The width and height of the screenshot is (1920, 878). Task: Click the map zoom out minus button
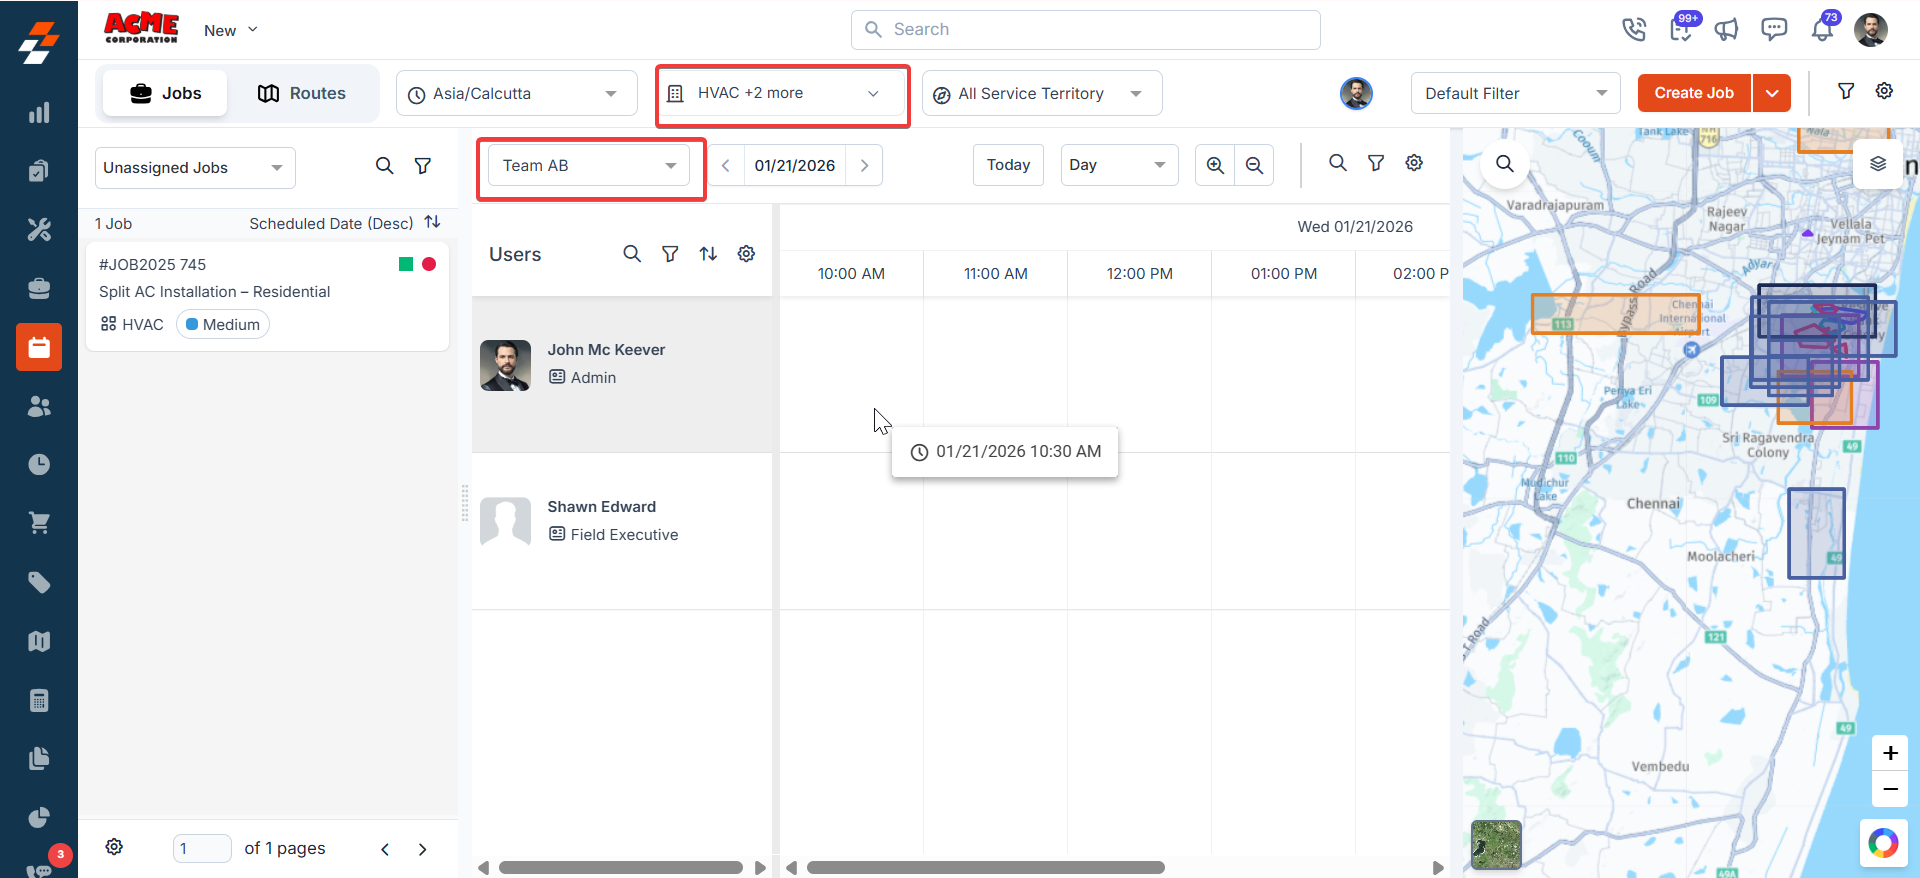pyautogui.click(x=1890, y=789)
